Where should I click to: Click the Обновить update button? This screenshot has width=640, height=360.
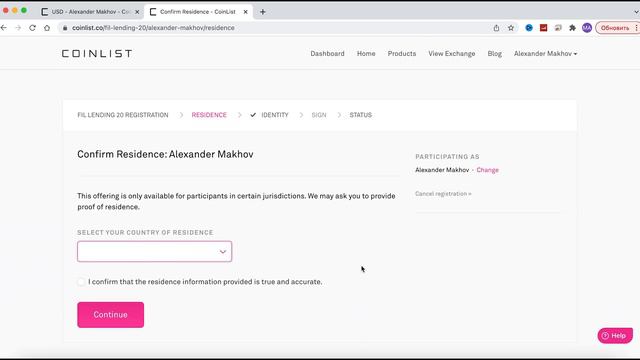point(615,28)
